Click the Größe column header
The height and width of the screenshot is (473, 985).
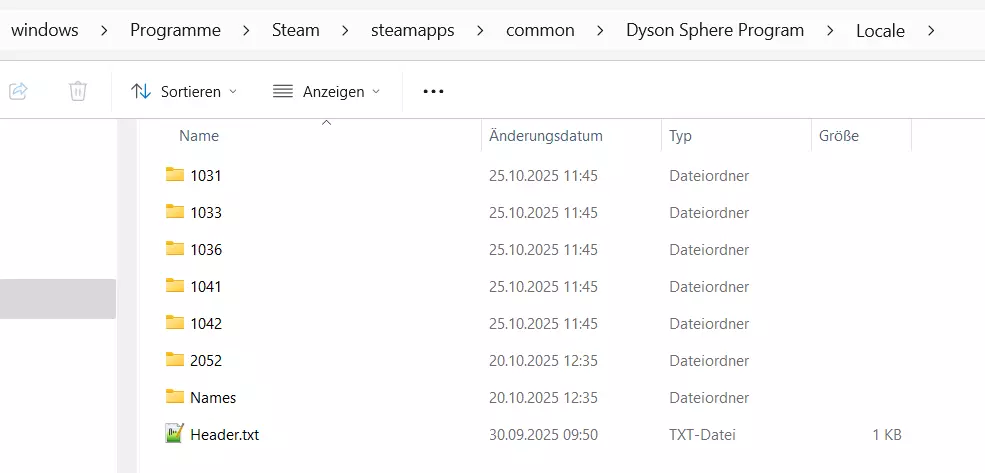839,136
